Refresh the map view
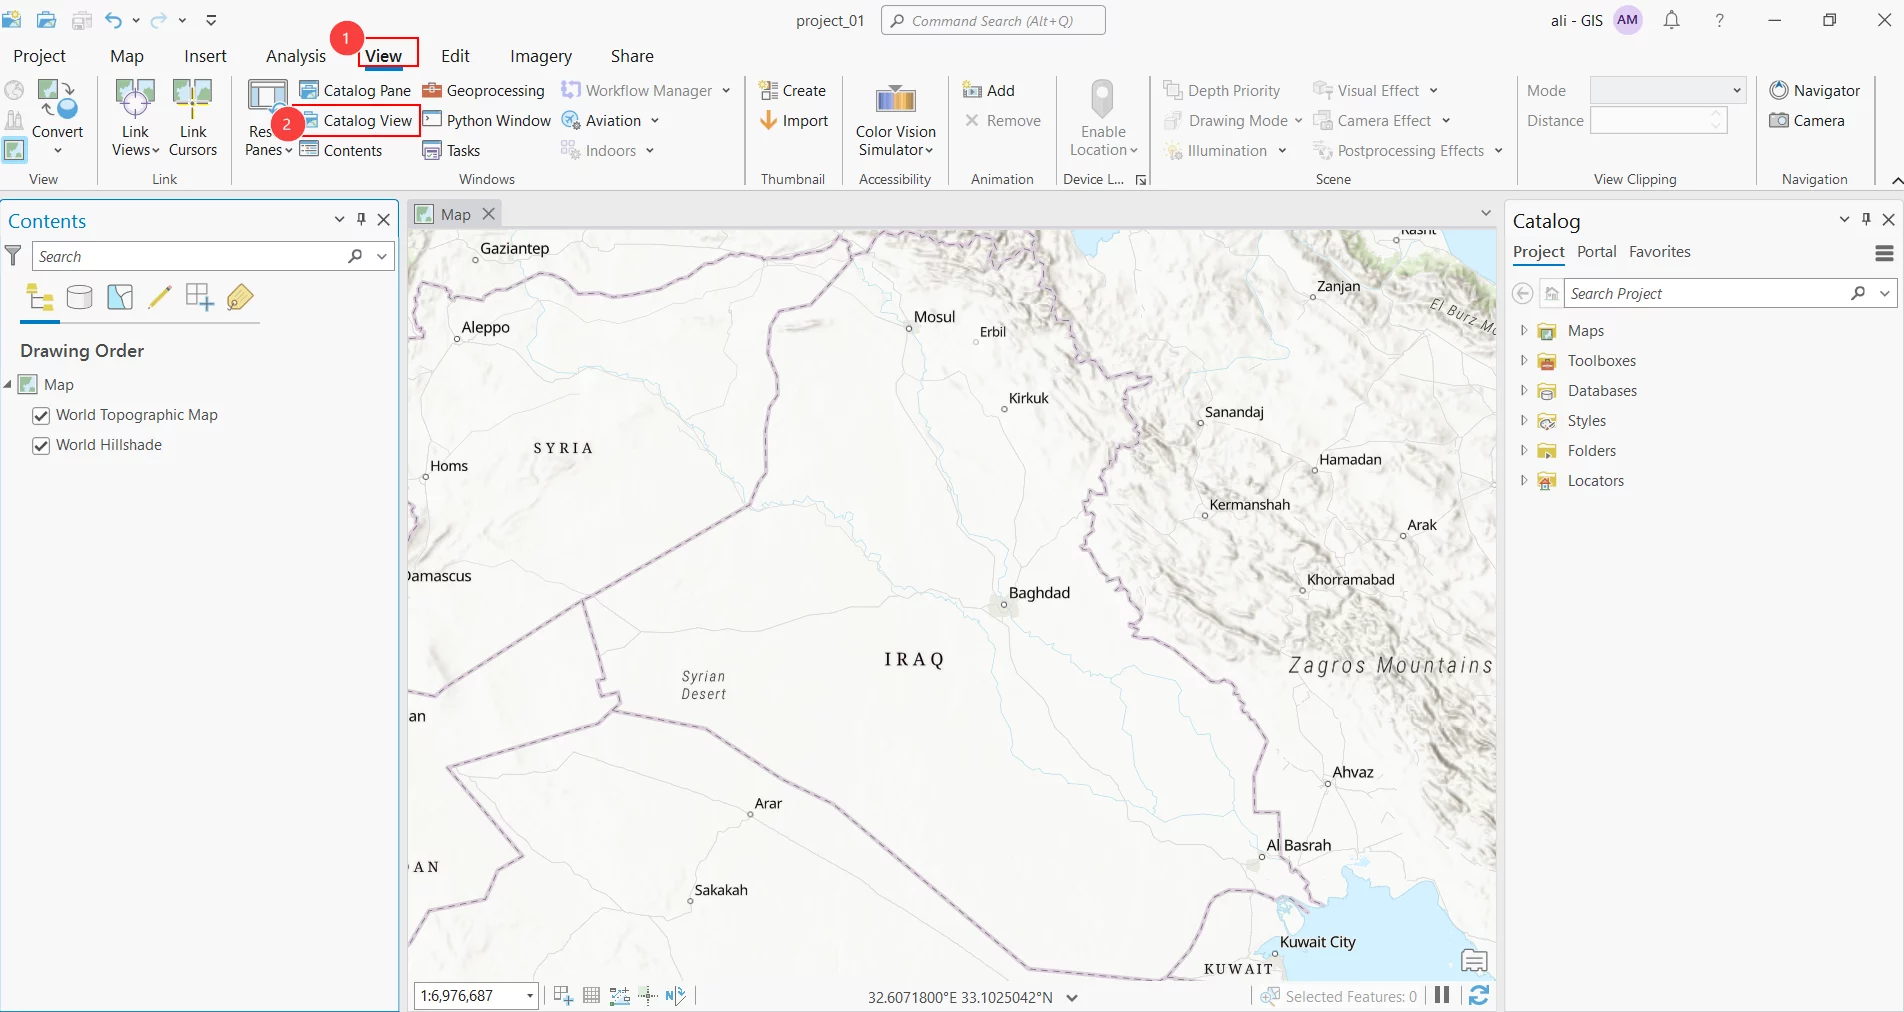 [1479, 995]
